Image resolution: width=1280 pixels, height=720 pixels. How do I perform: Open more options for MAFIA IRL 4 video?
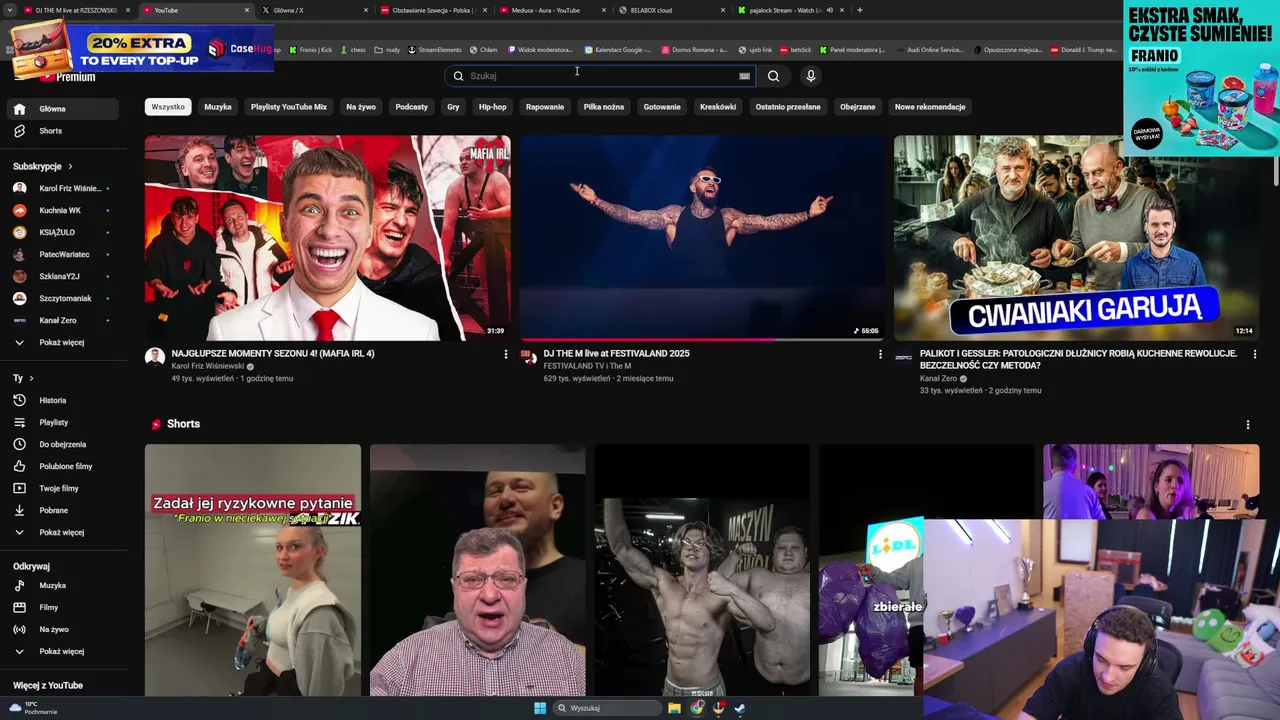pos(505,354)
